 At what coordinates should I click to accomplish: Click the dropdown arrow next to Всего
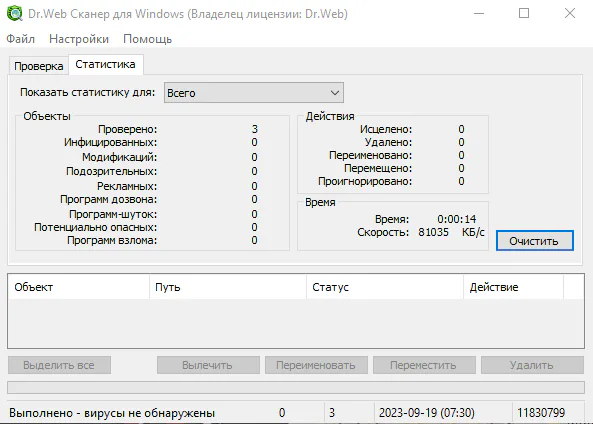[334, 93]
